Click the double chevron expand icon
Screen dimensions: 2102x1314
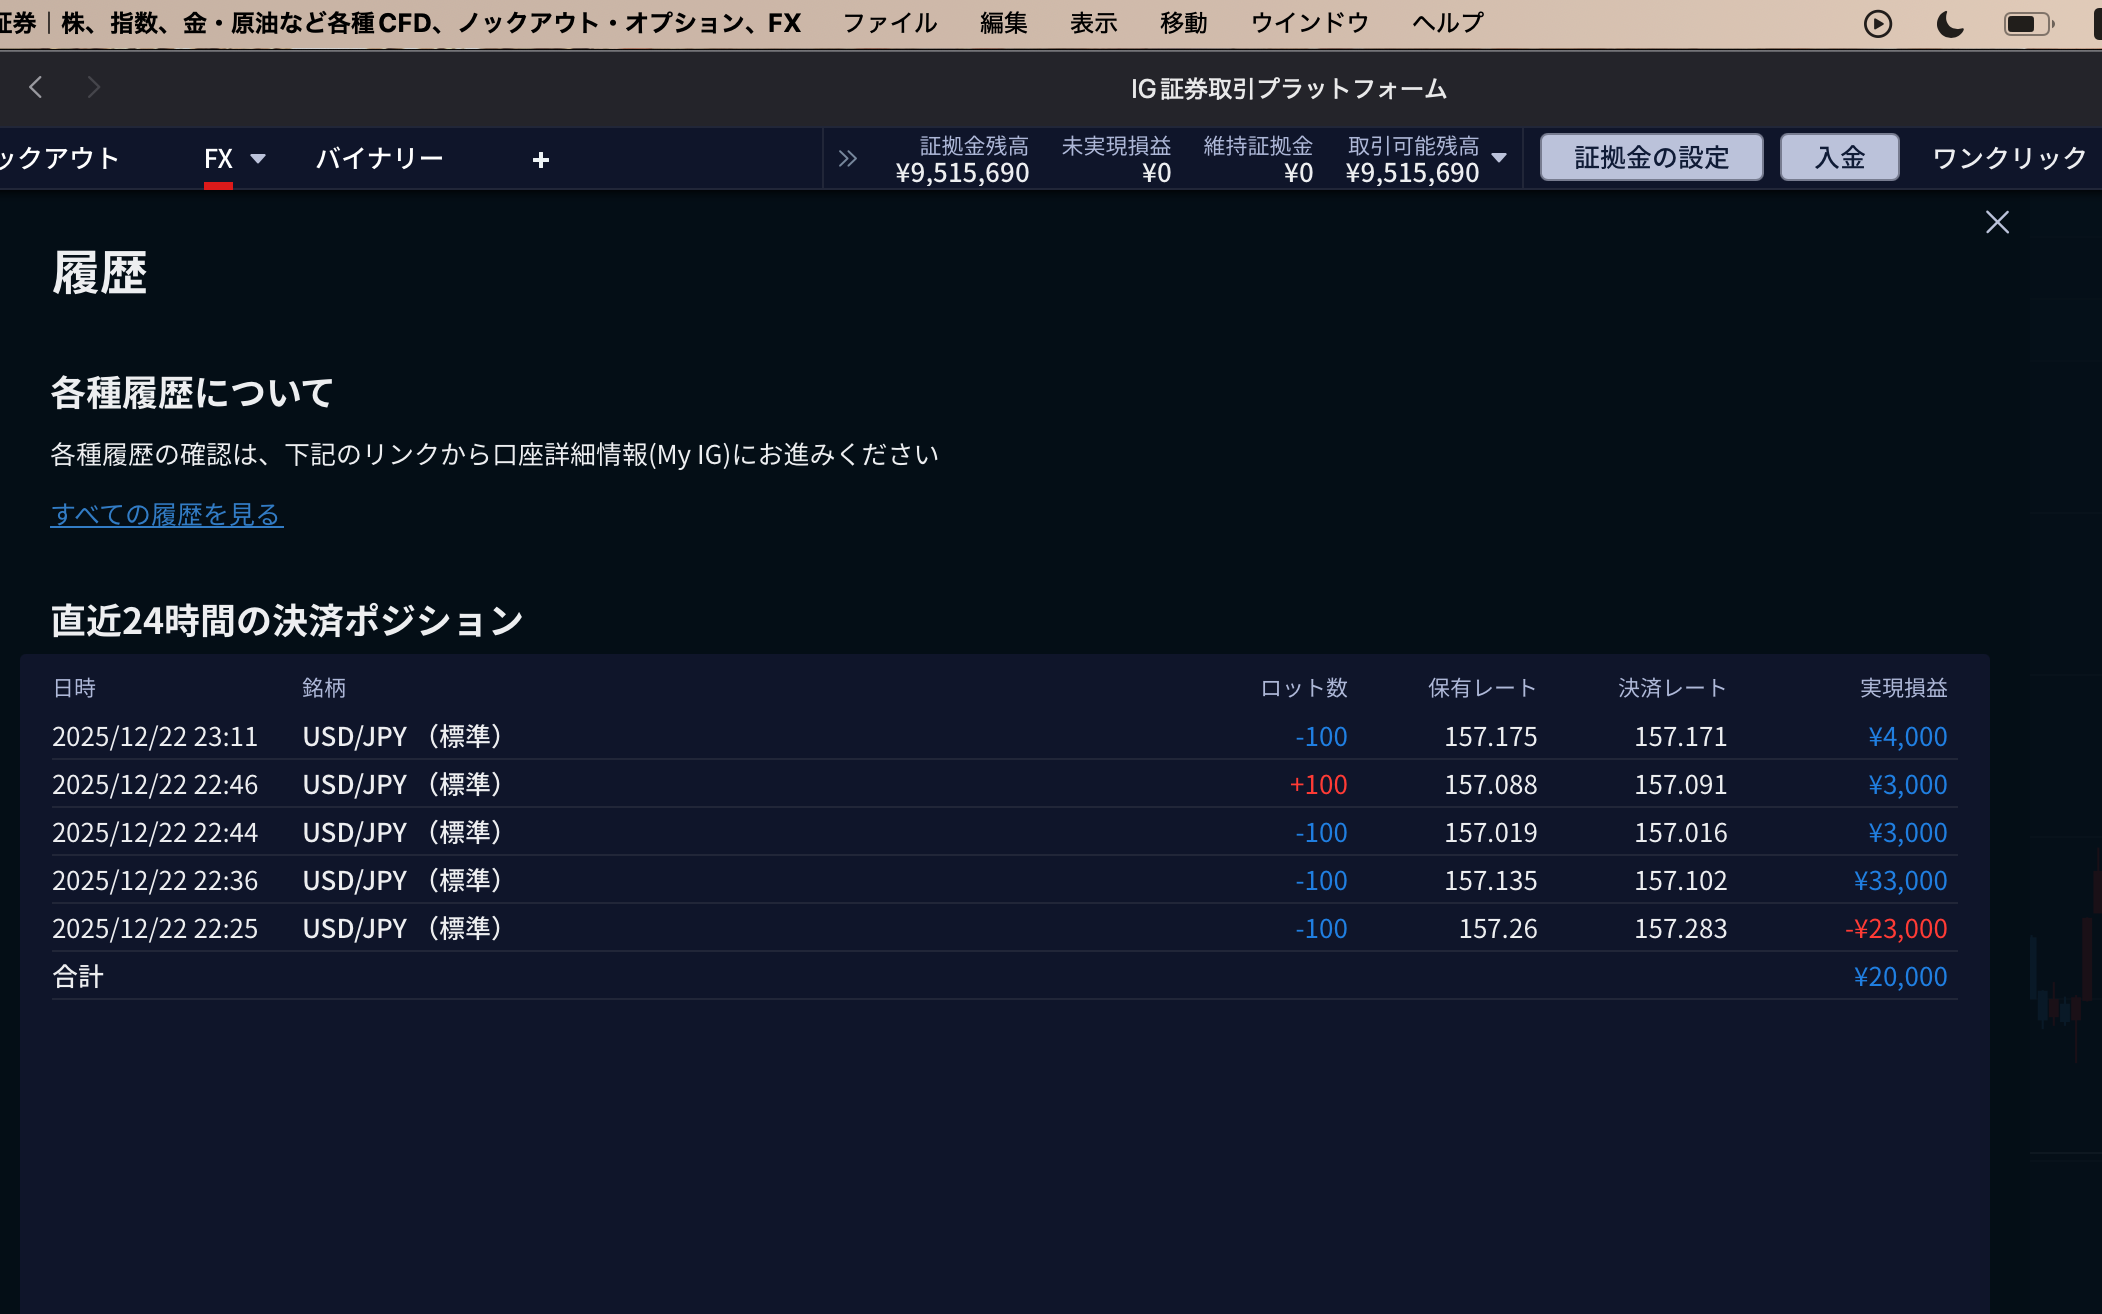tap(848, 159)
